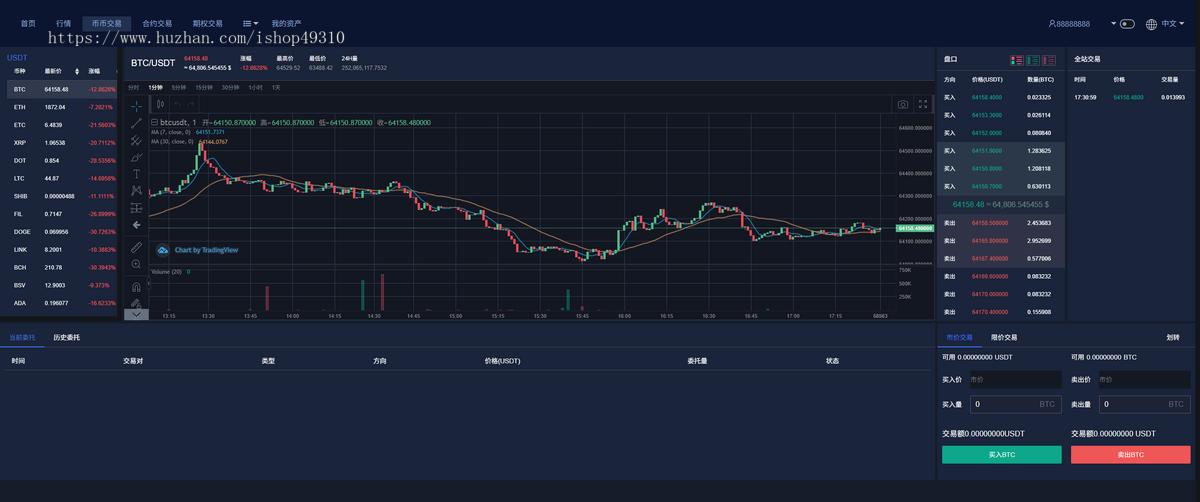
Task: Click the undo arrow in chart toolbar
Action: point(176,103)
